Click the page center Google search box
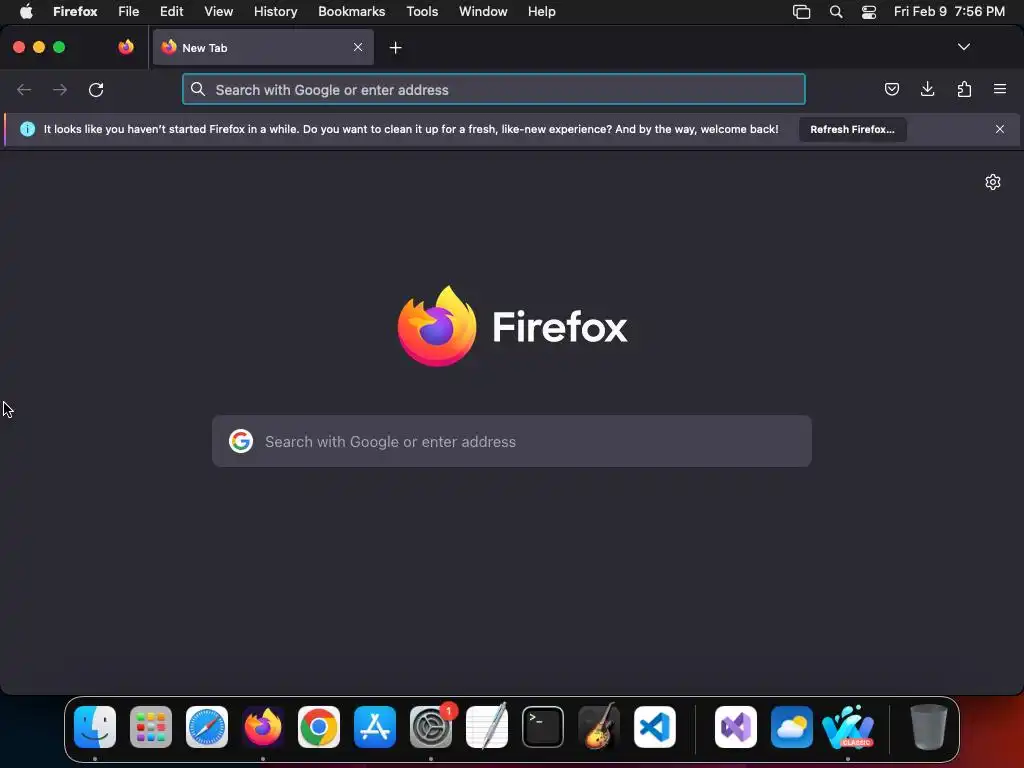This screenshot has width=1024, height=768. [x=512, y=441]
